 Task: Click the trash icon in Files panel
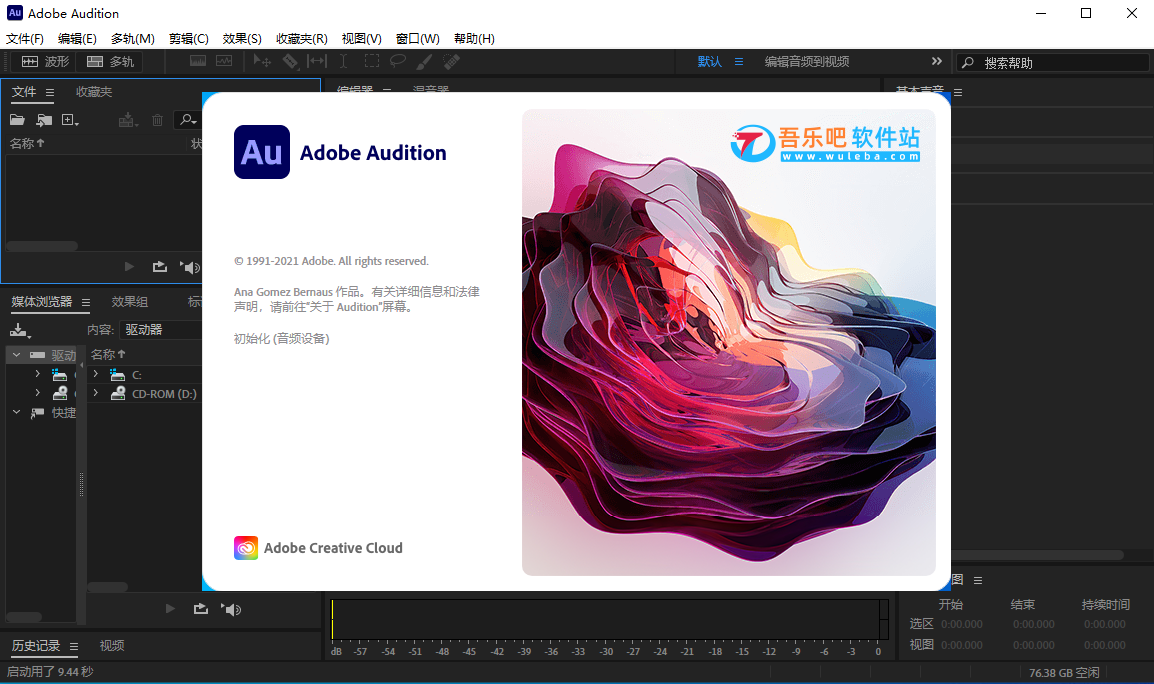point(157,119)
